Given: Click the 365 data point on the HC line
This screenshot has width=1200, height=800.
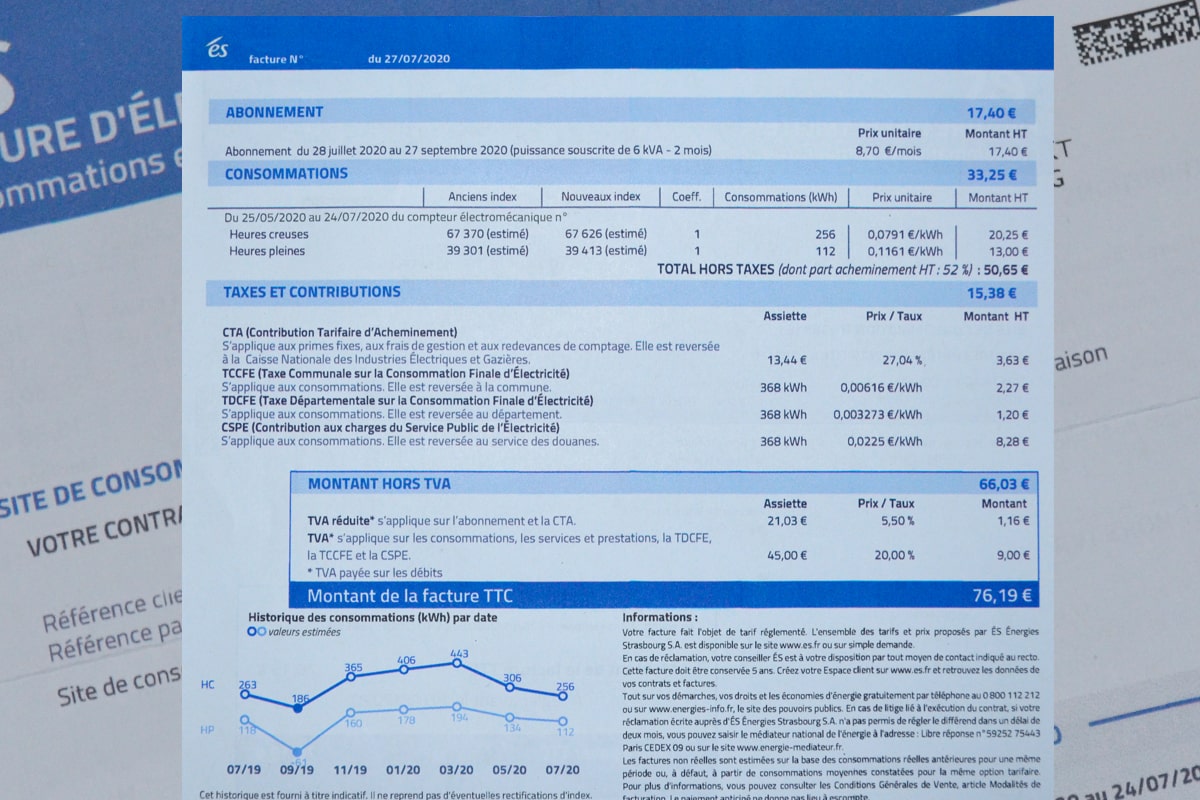Looking at the screenshot, I should 351,677.
